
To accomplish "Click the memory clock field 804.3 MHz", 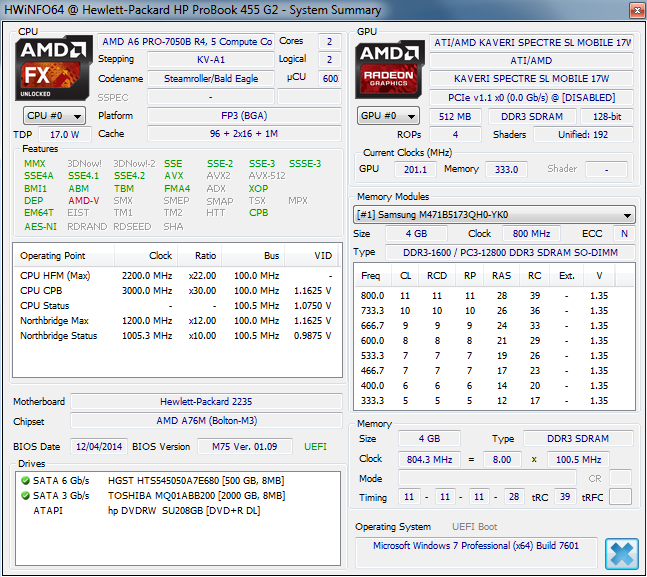I will click(x=429, y=459).
